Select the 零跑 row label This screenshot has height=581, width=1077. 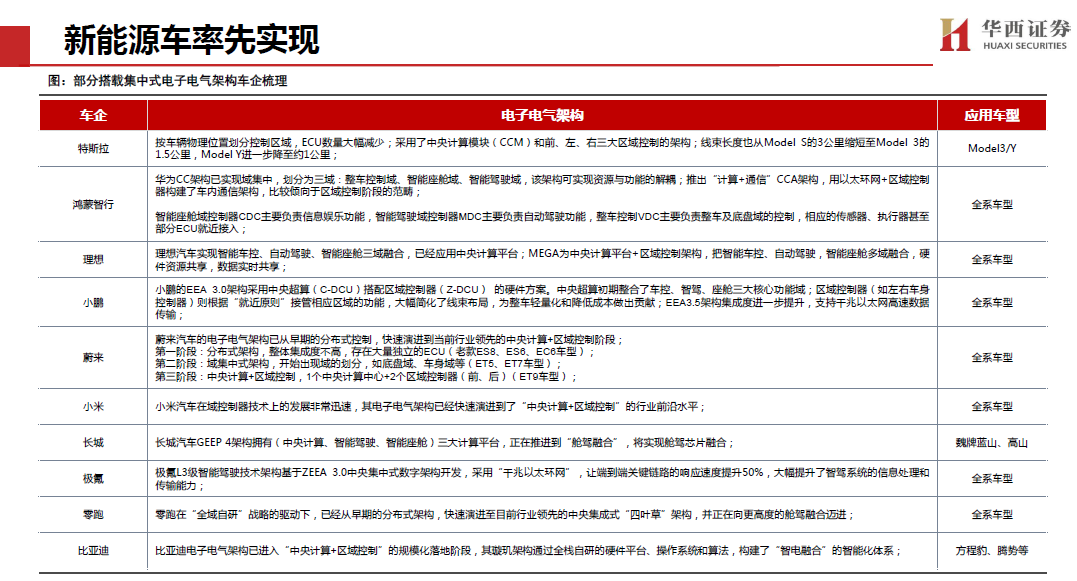(93, 514)
